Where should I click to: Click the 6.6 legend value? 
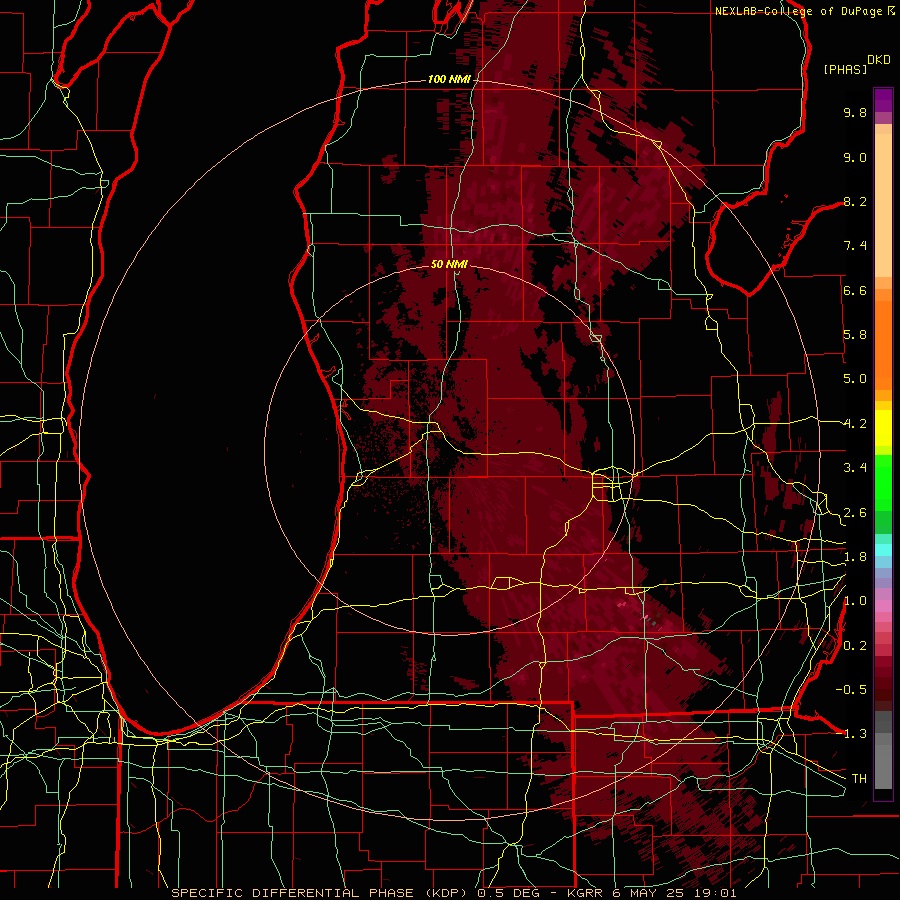[855, 290]
